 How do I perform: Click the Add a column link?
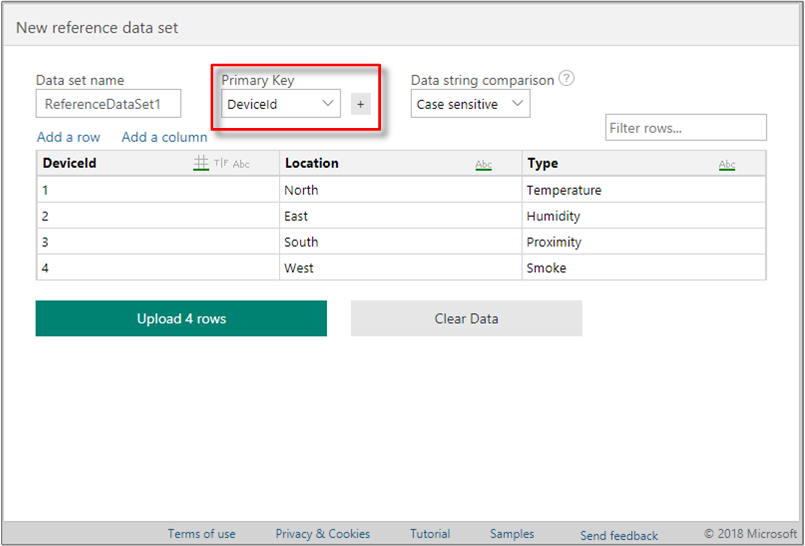coord(164,137)
